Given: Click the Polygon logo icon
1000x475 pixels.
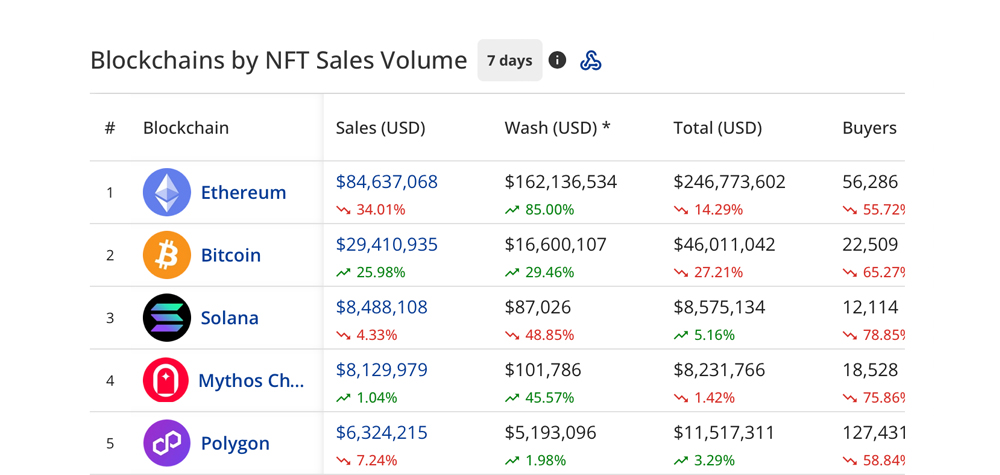Looking at the screenshot, I should point(166,442).
